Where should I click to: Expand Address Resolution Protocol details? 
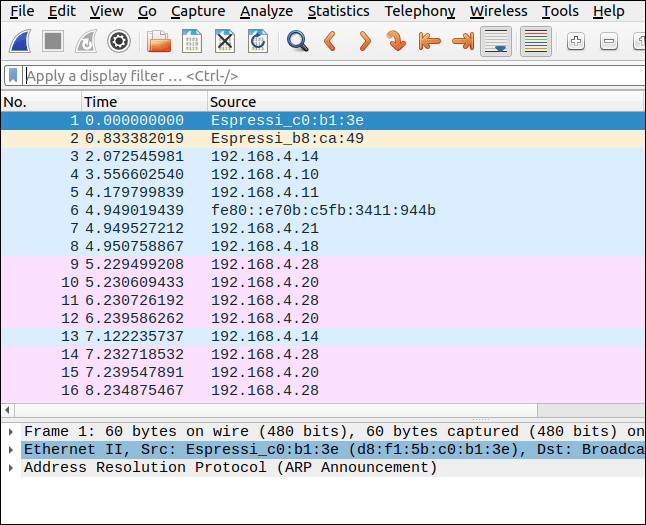point(11,468)
